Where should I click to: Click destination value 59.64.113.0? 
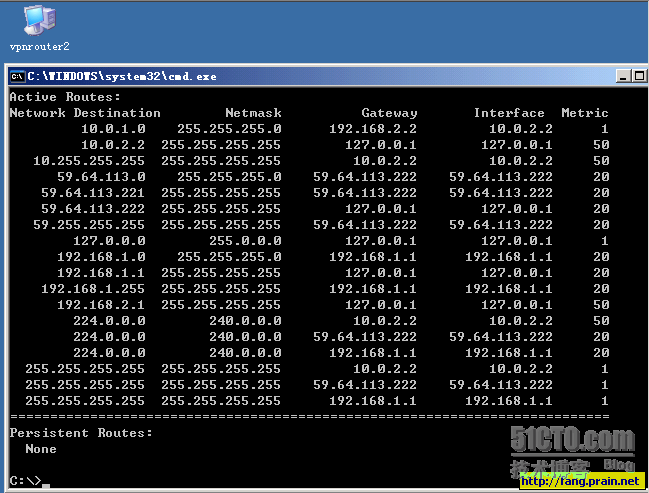pos(101,177)
